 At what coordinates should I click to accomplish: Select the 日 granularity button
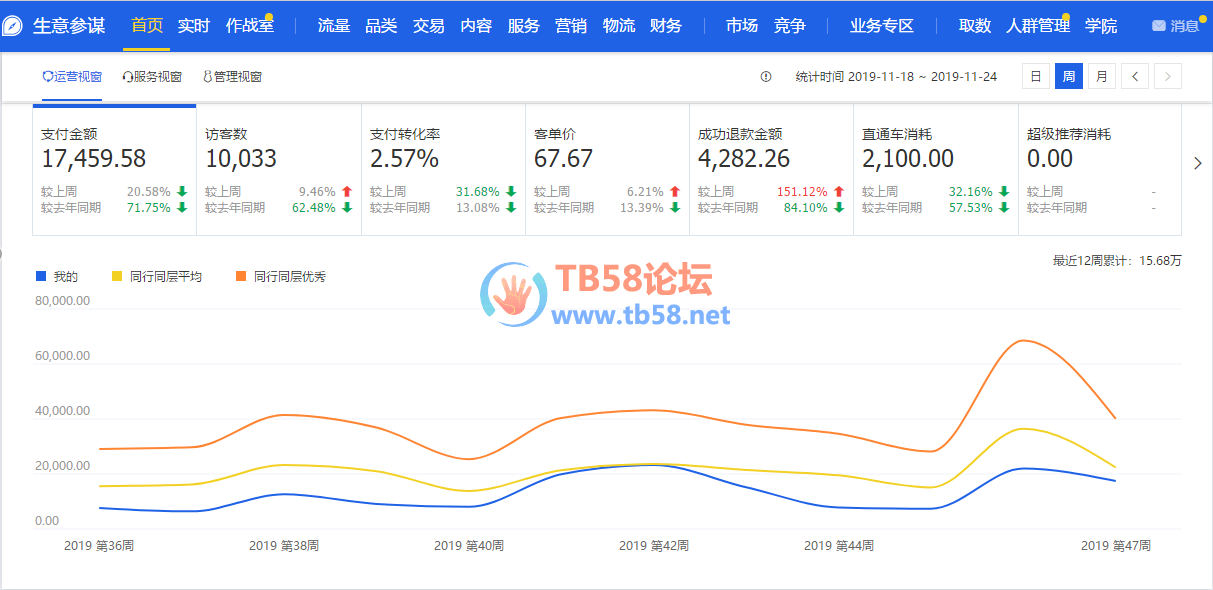click(1036, 76)
